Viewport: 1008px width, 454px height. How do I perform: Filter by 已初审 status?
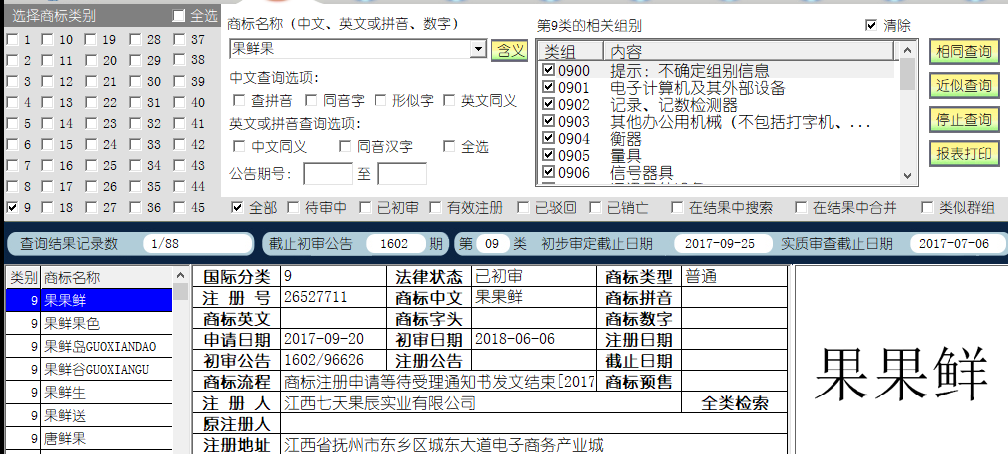[x=365, y=208]
